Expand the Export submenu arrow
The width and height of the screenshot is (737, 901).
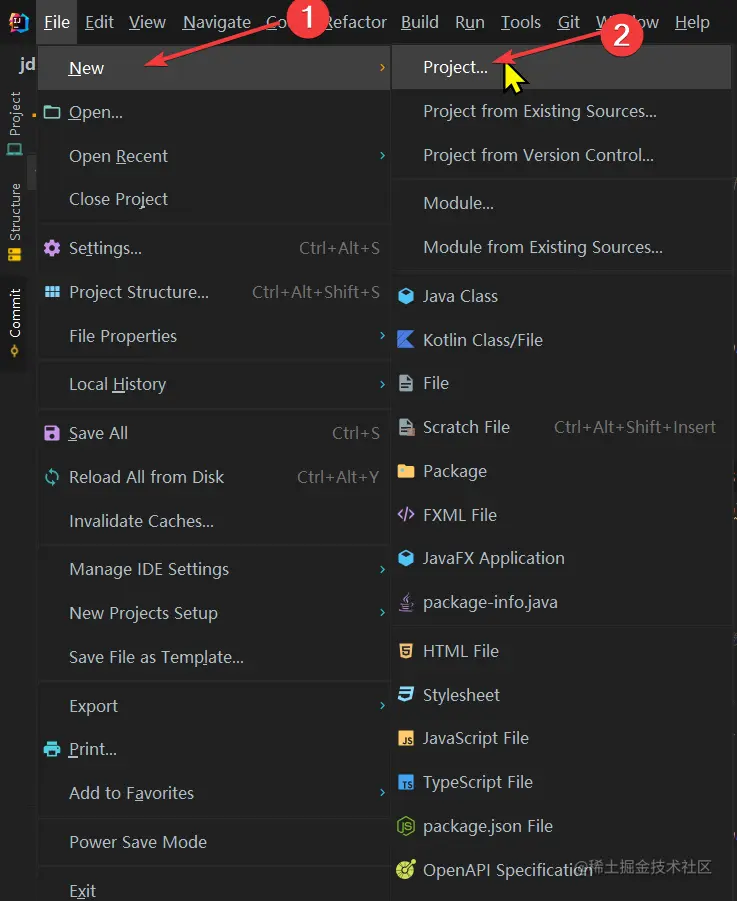pos(383,706)
